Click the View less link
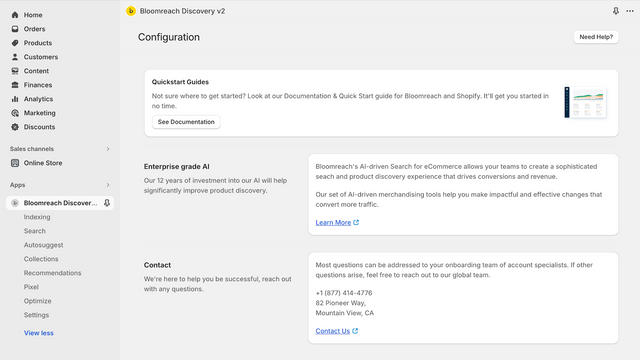The height and width of the screenshot is (360, 640). (x=39, y=333)
